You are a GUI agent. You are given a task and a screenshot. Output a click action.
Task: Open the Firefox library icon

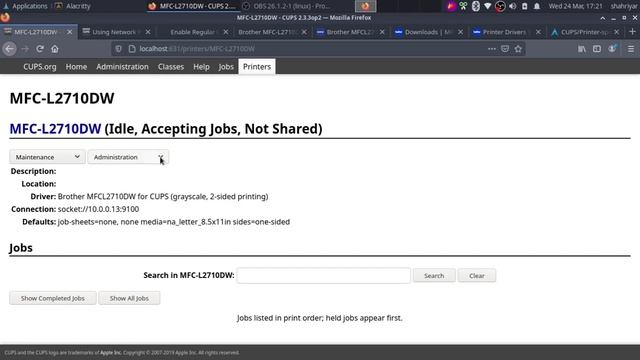(x=582, y=49)
